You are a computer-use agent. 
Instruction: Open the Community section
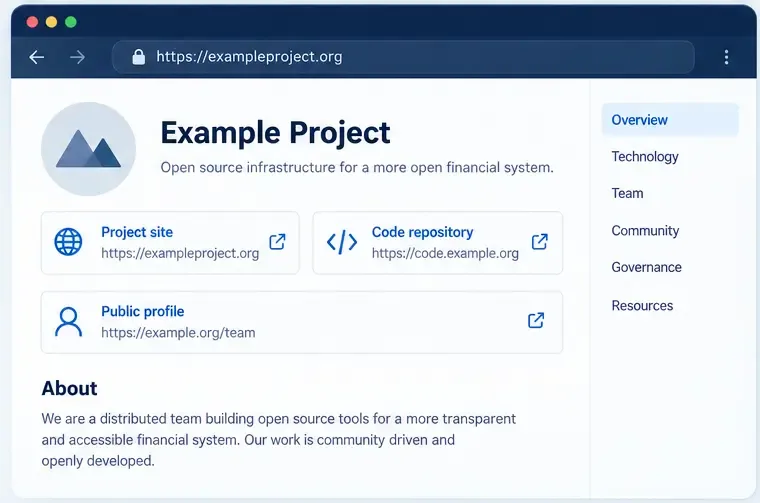(645, 231)
